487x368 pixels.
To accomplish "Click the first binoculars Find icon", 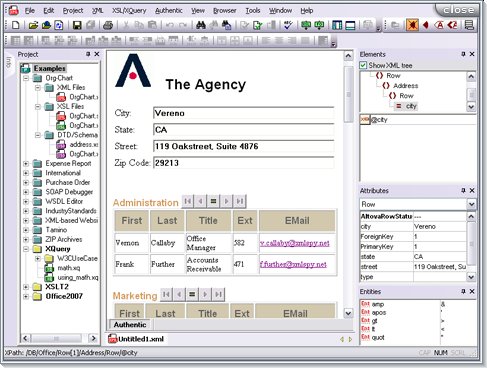I will click(x=201, y=25).
